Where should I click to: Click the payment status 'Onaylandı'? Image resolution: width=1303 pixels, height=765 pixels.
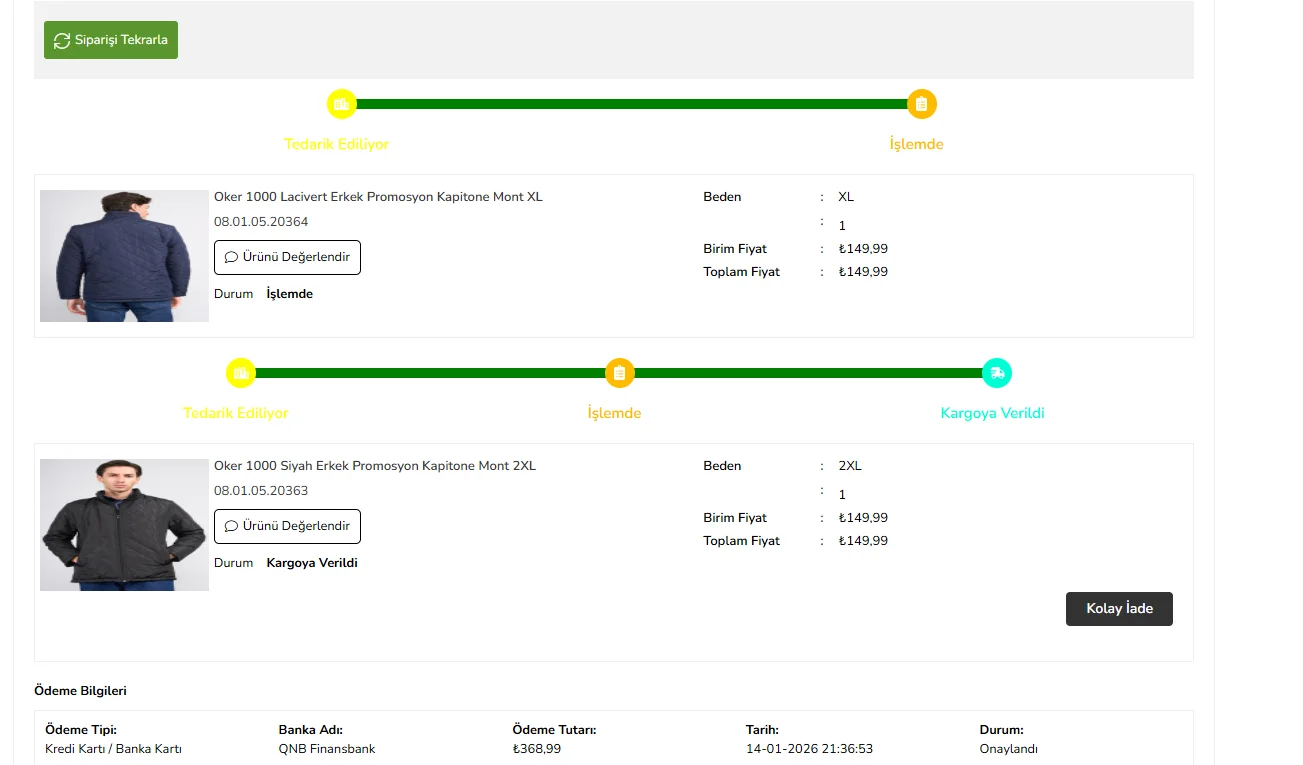[x=1009, y=749]
